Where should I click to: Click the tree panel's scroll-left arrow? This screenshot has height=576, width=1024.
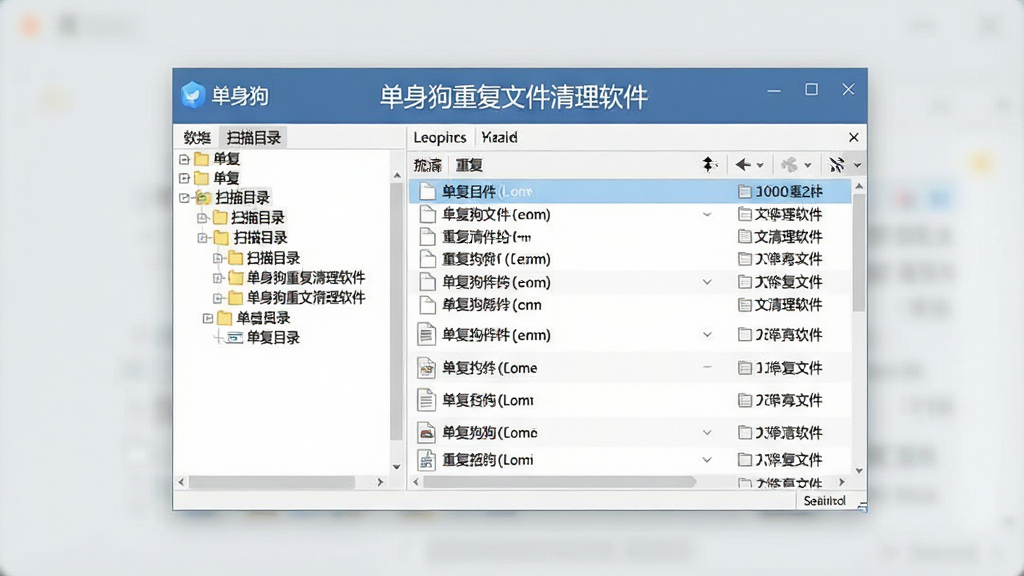pos(182,482)
